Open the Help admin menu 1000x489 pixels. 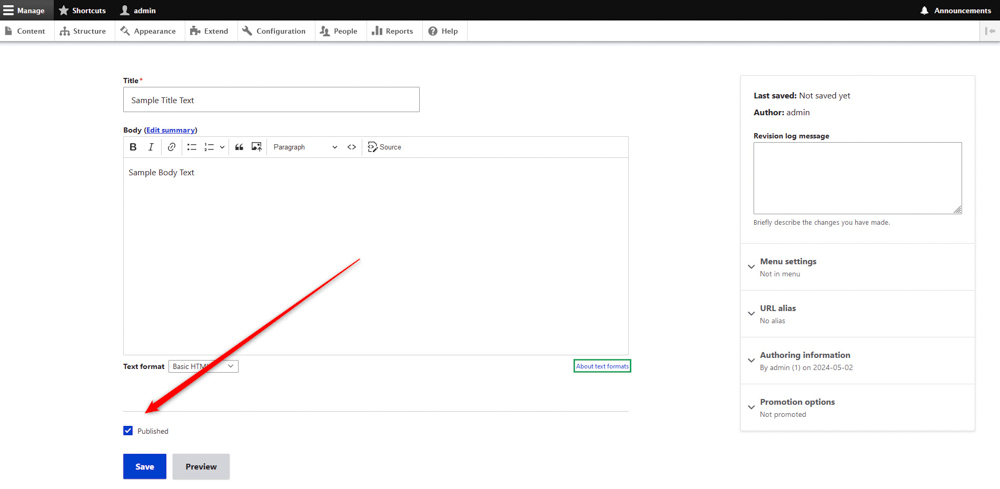point(444,31)
